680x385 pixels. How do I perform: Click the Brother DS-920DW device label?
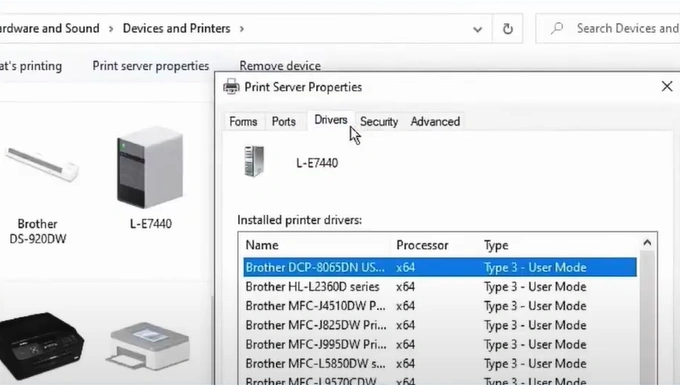[38, 232]
